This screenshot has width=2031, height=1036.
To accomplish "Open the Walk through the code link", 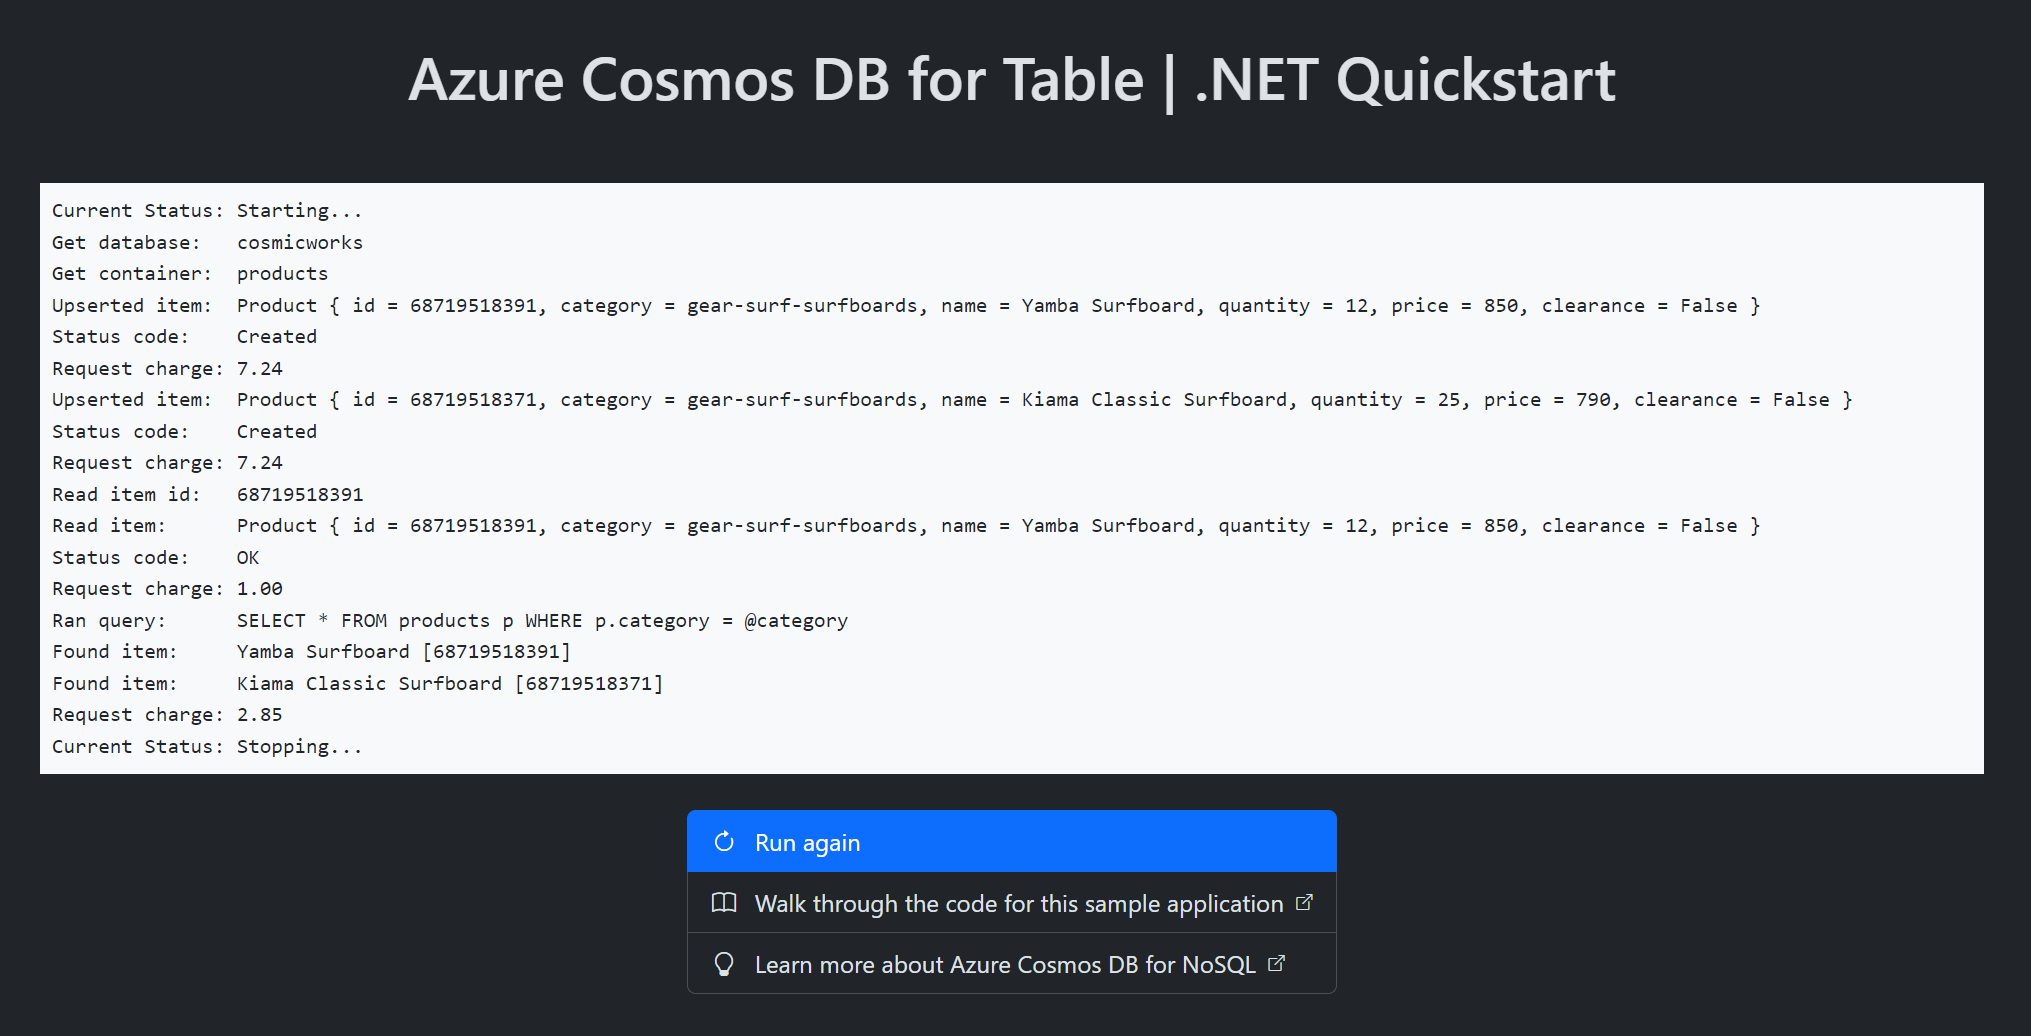I will 1018,904.
